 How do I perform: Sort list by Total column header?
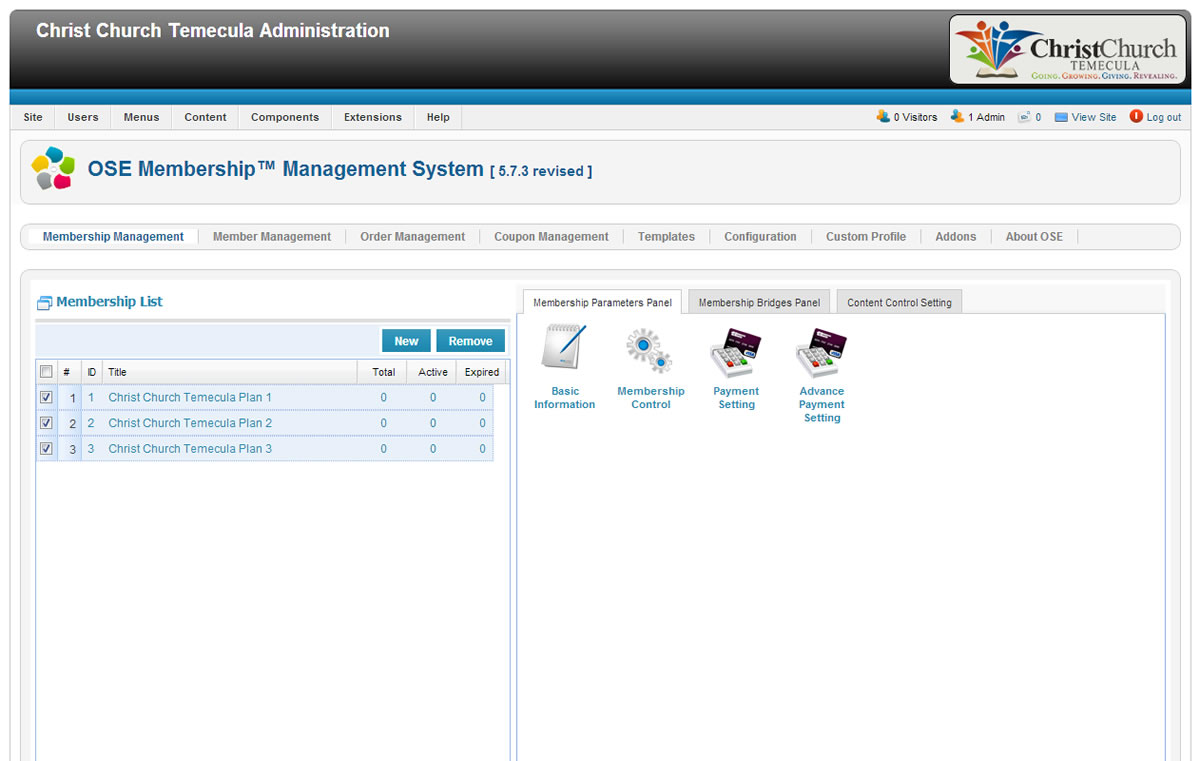[383, 372]
